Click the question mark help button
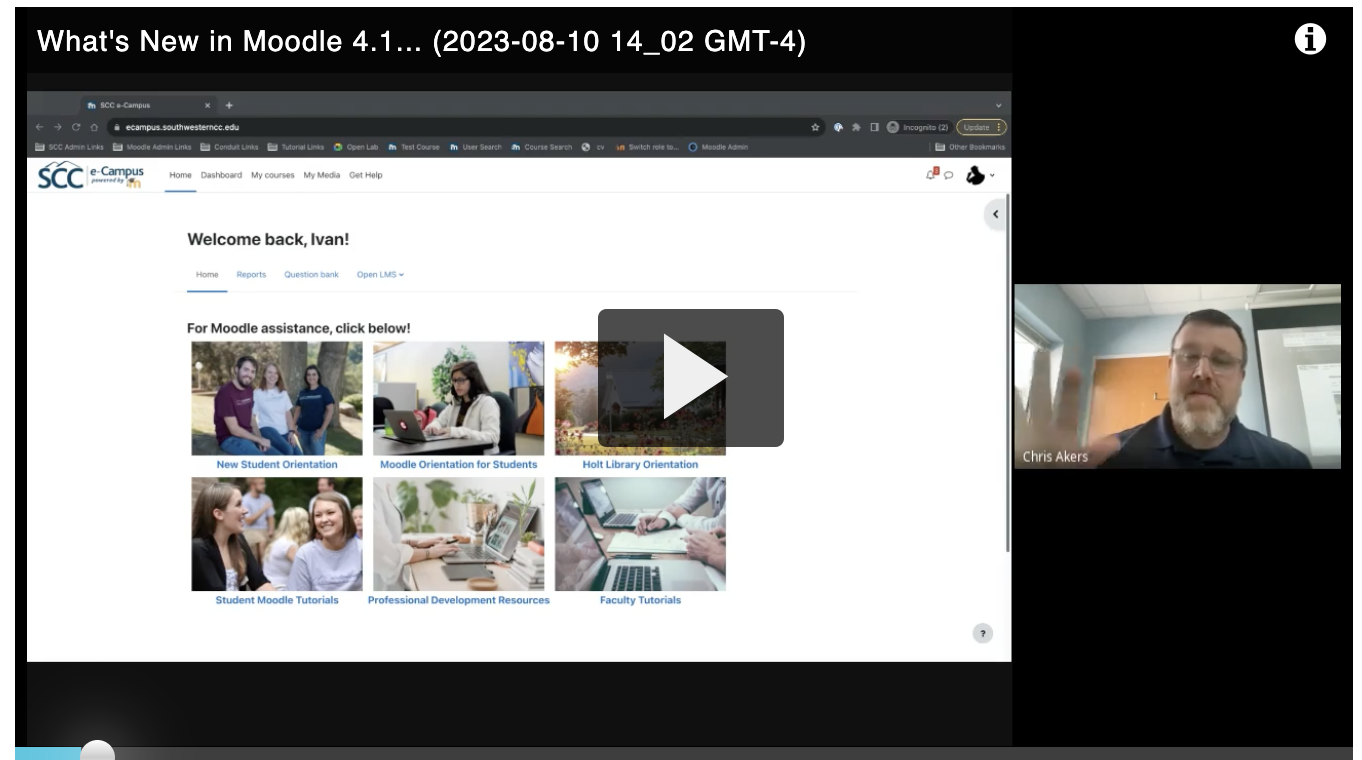Viewport: 1362px width, 760px height. pos(983,633)
